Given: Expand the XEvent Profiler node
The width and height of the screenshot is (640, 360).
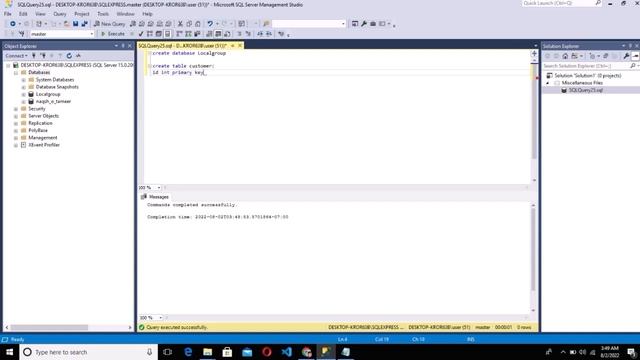Looking at the screenshot, I should coord(16,145).
